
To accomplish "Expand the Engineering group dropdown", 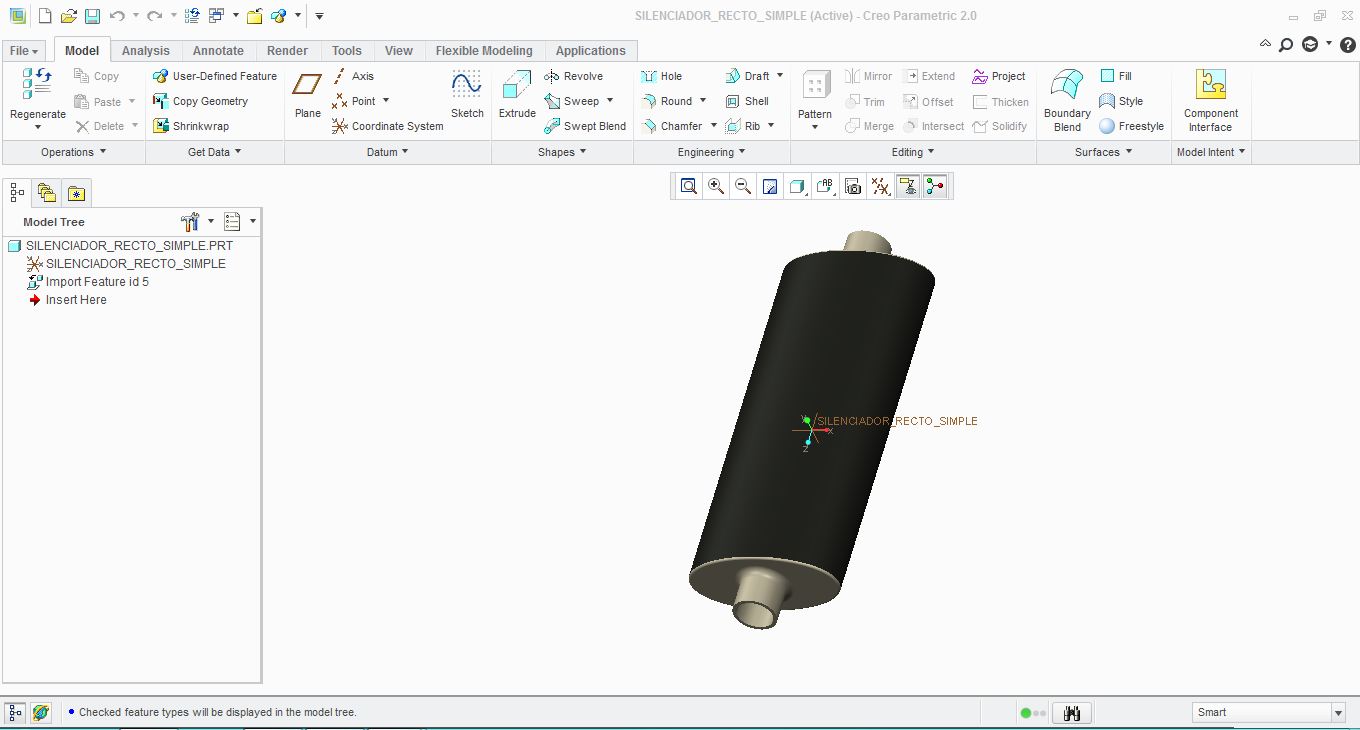I will [x=712, y=152].
